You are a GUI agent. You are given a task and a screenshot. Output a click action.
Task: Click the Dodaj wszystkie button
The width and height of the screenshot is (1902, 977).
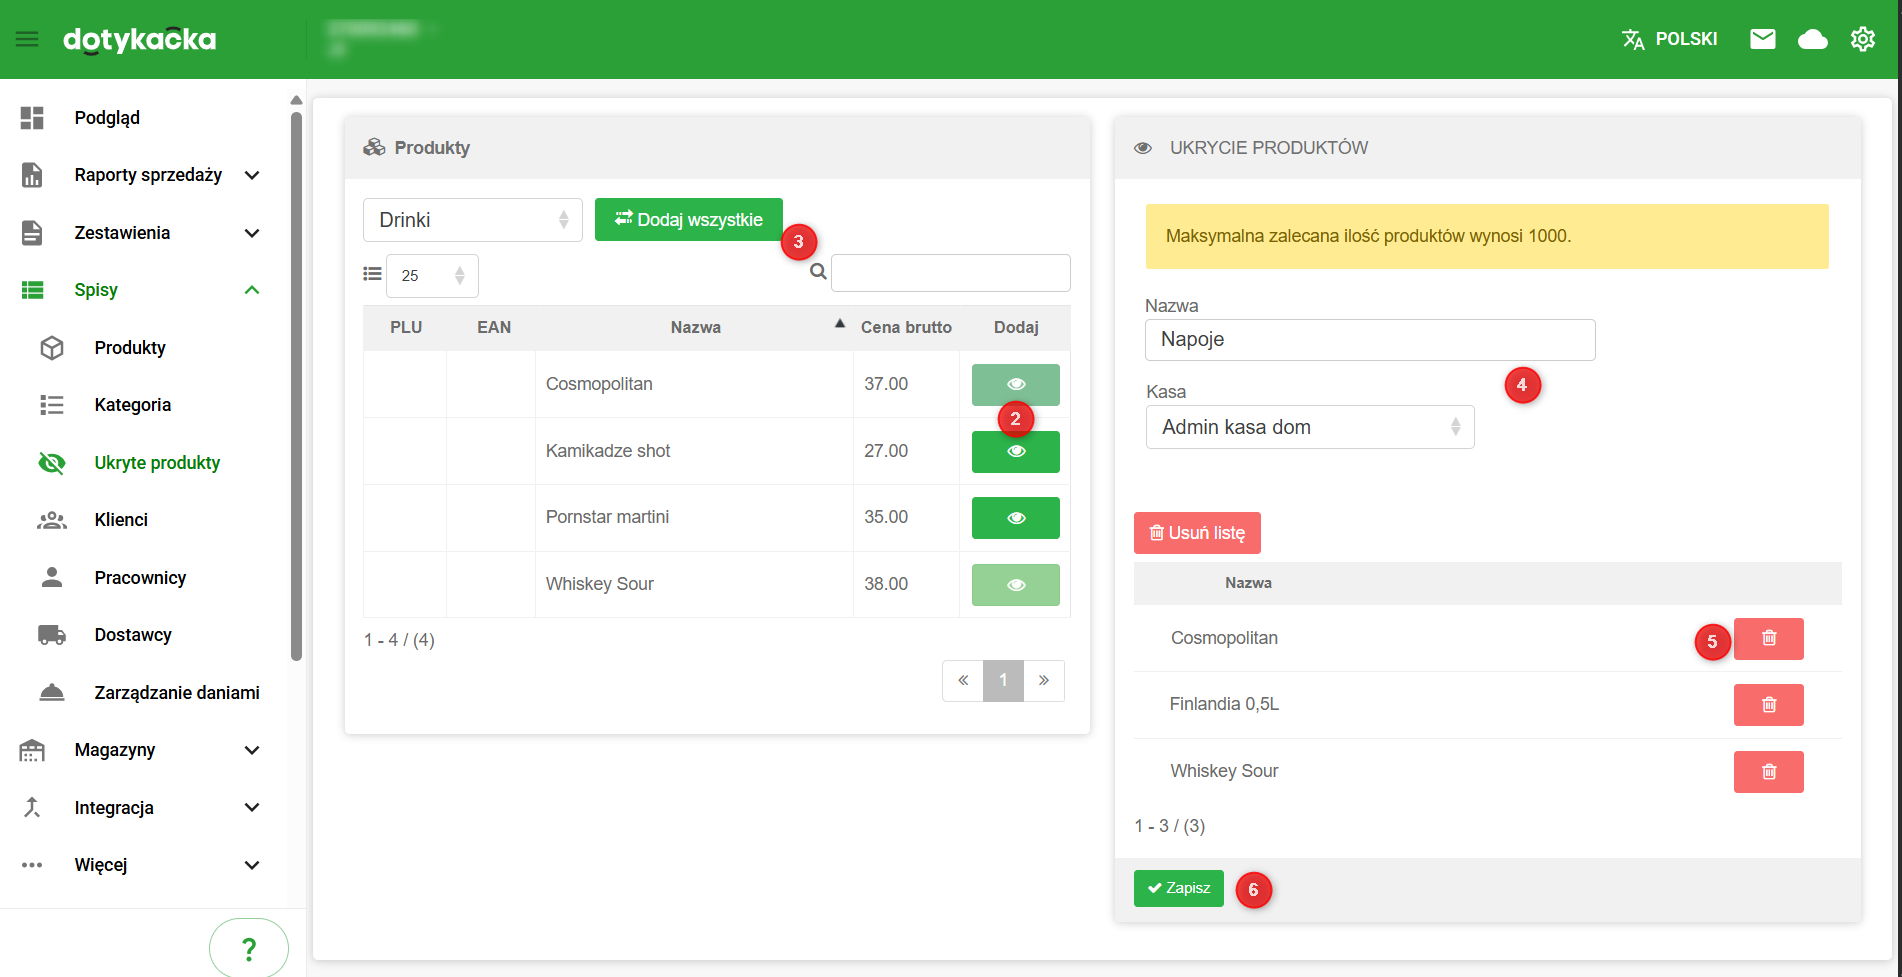pos(688,220)
